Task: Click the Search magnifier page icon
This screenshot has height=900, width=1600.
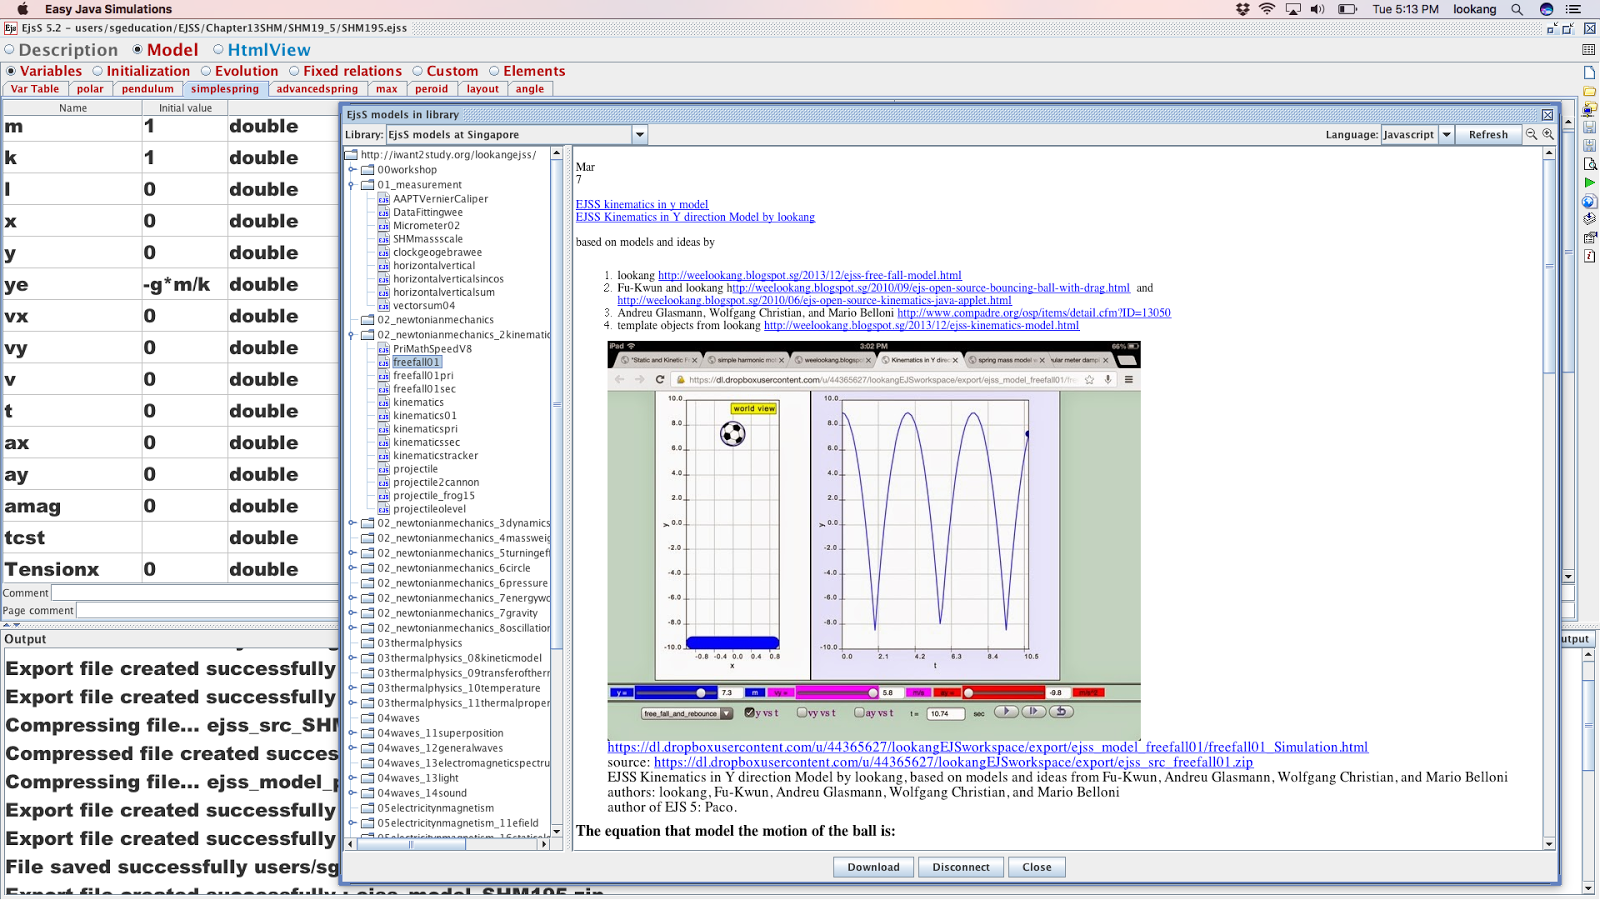Action: click(1589, 164)
